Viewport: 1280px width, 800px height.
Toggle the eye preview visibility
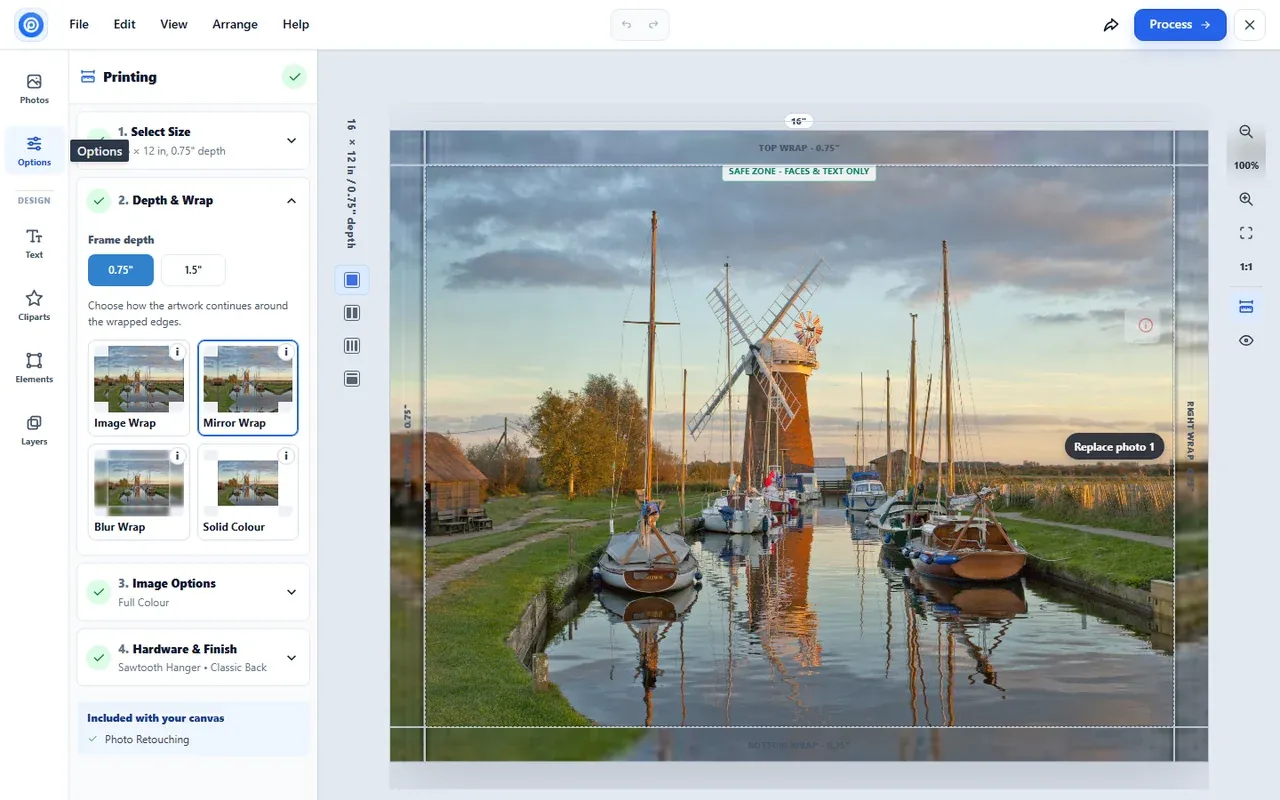tap(1246, 340)
